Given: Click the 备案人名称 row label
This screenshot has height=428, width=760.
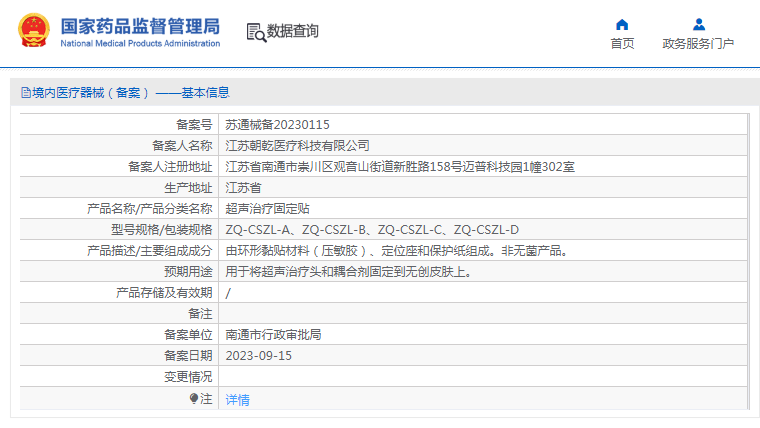Looking at the screenshot, I should (x=182, y=145).
